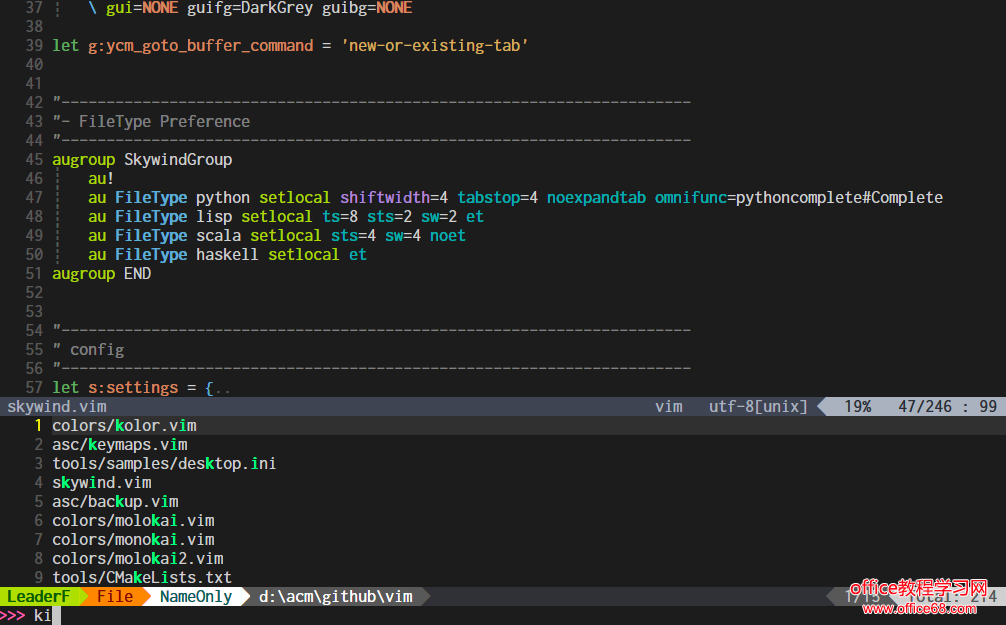Expand the folded s:settings block on line 57

[218, 388]
